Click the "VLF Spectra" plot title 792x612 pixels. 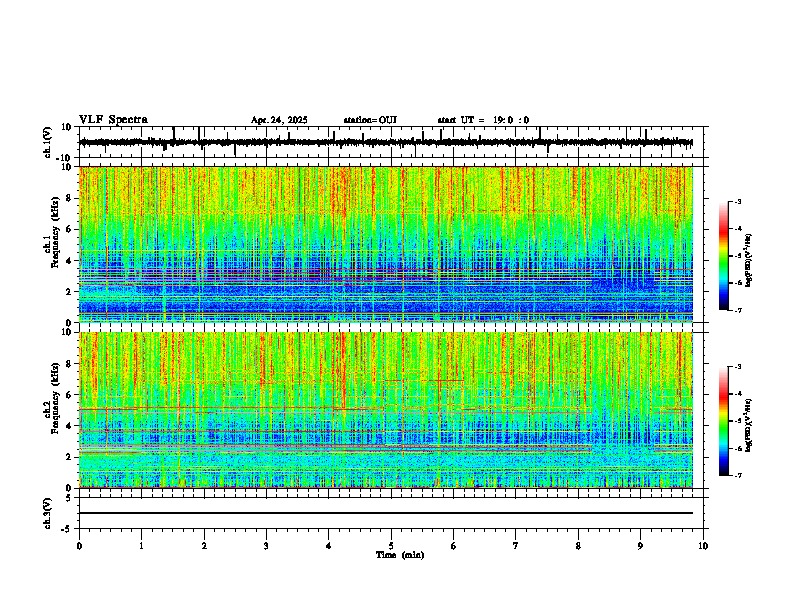click(113, 120)
